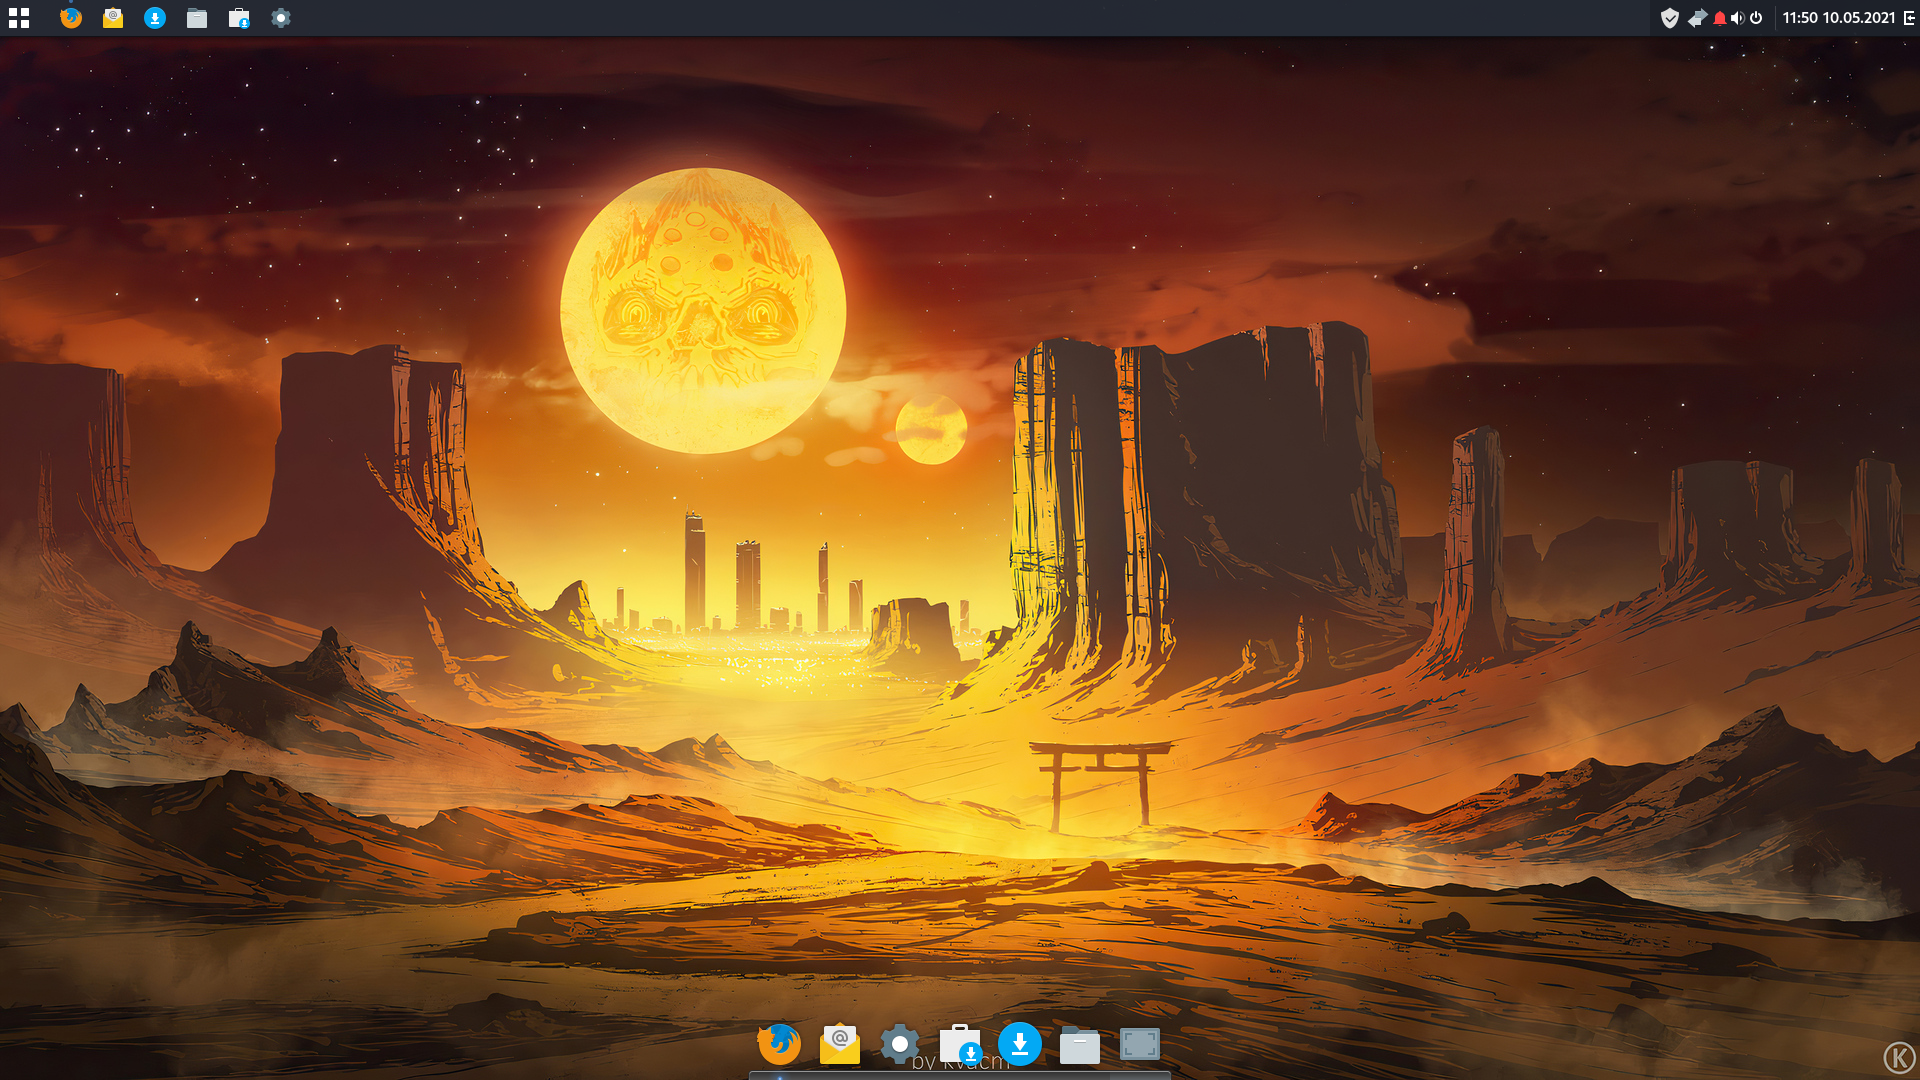Click the screenshot frame icon in dock

tap(1140, 1044)
